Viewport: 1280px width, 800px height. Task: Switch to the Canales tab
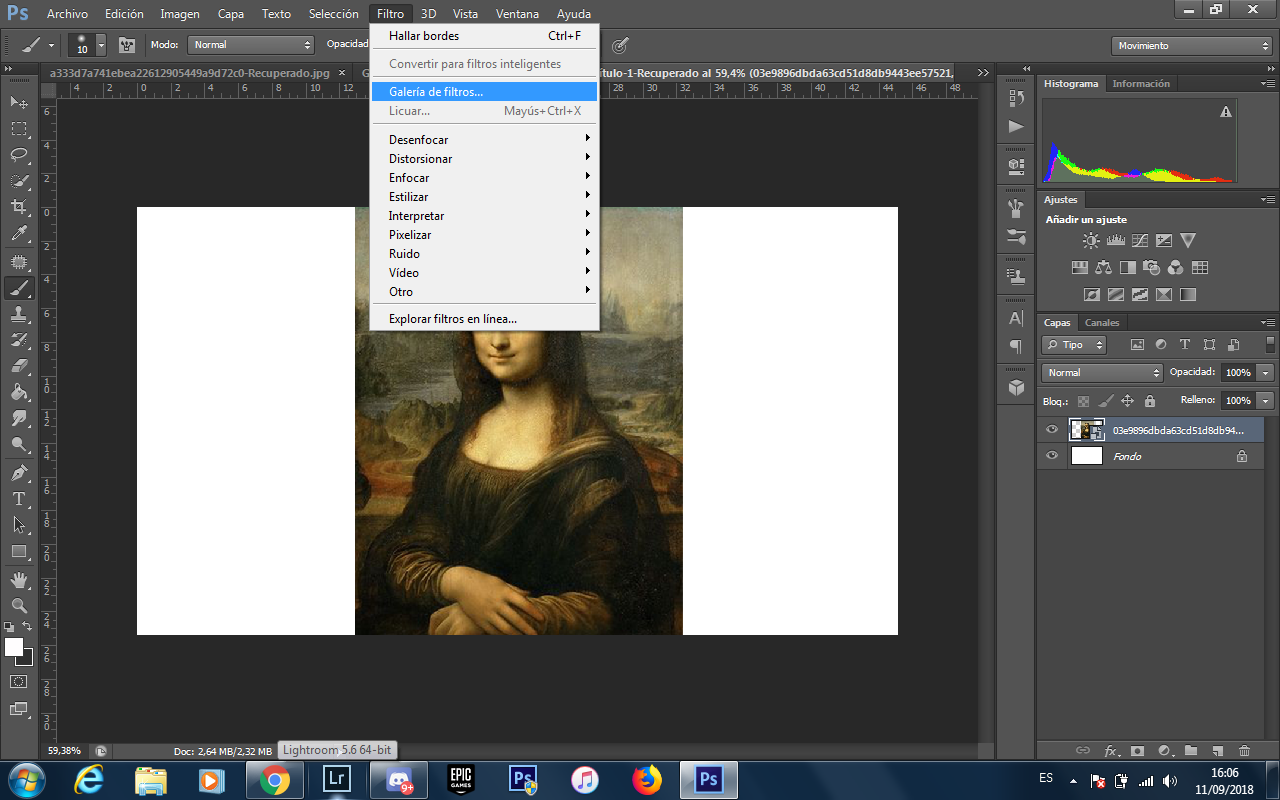pos(1102,323)
